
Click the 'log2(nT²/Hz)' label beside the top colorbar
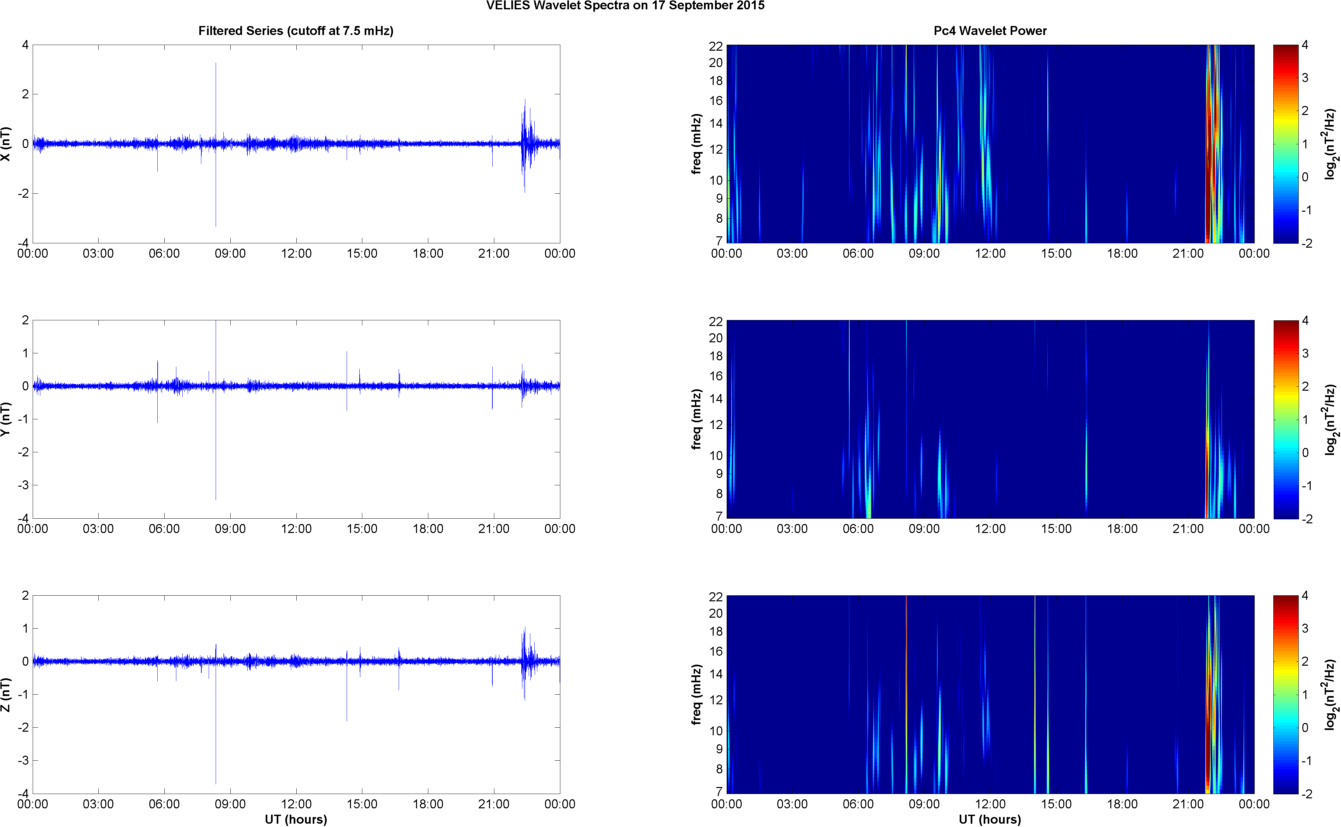tap(1329, 144)
